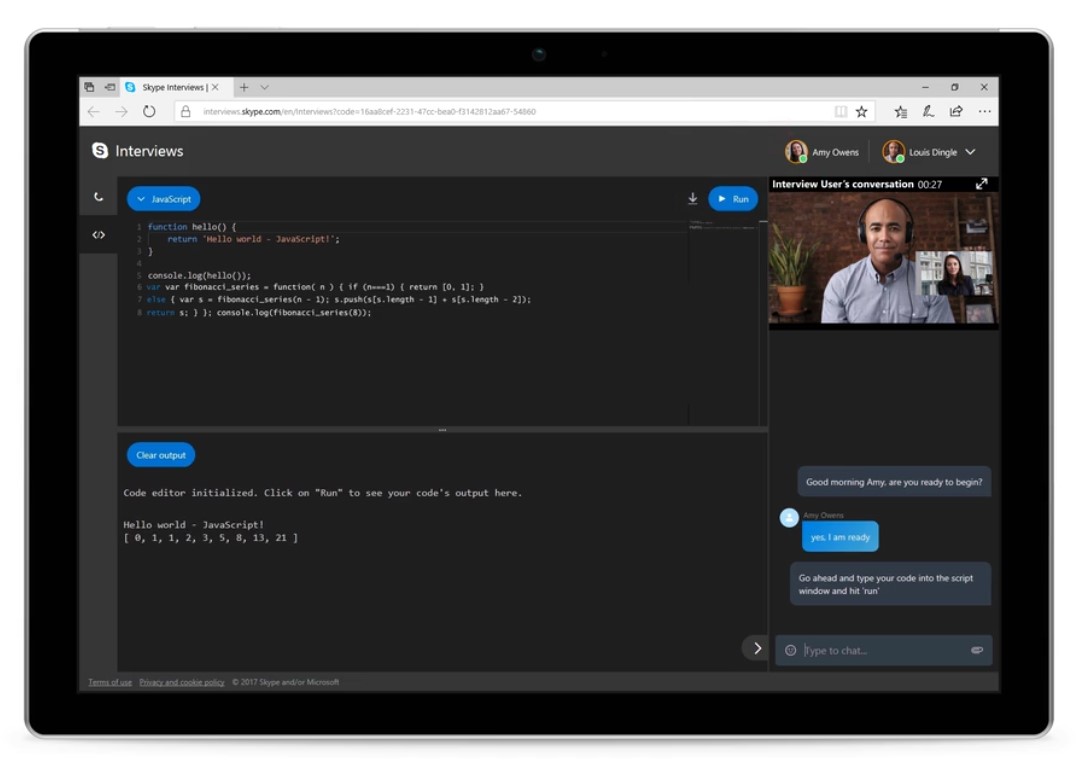Click the 'Hello world - JavaScript!' output line
1080x768 pixels.
click(x=194, y=525)
